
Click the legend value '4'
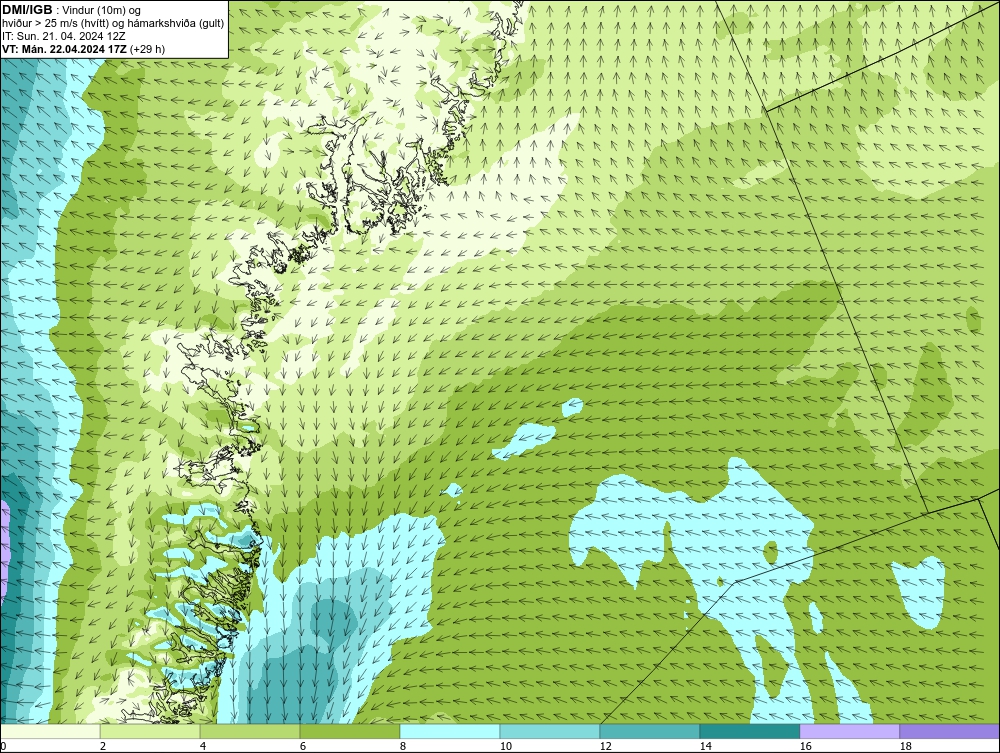[x=203, y=746]
